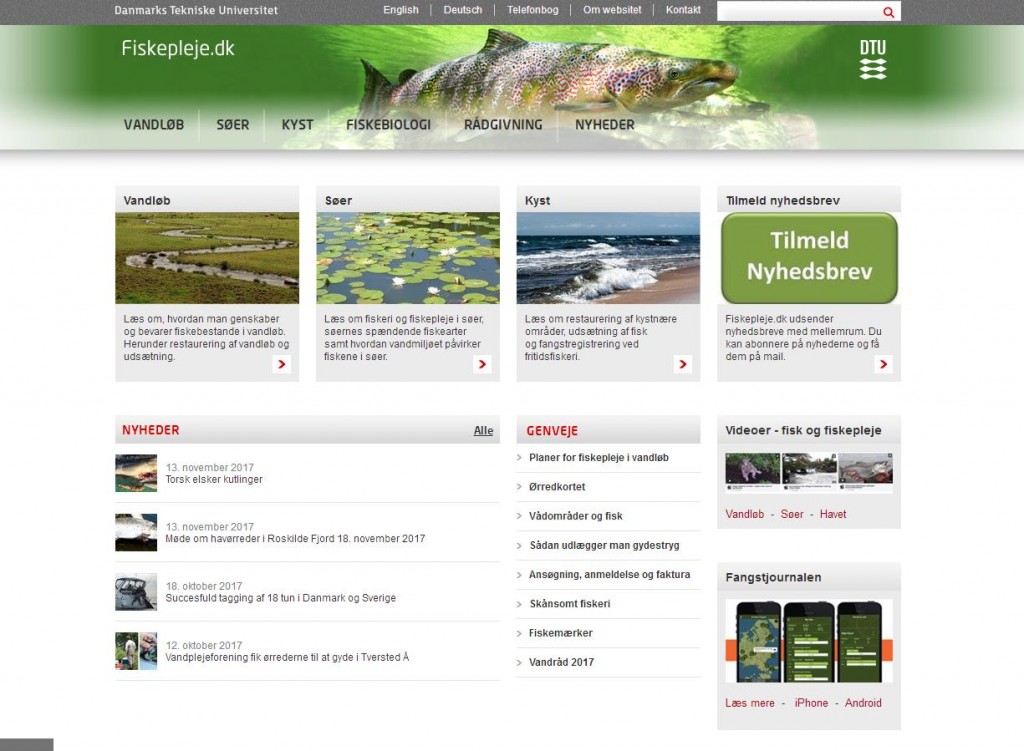Open the Kyst card red arrow
The image size is (1024, 751).
682,364
